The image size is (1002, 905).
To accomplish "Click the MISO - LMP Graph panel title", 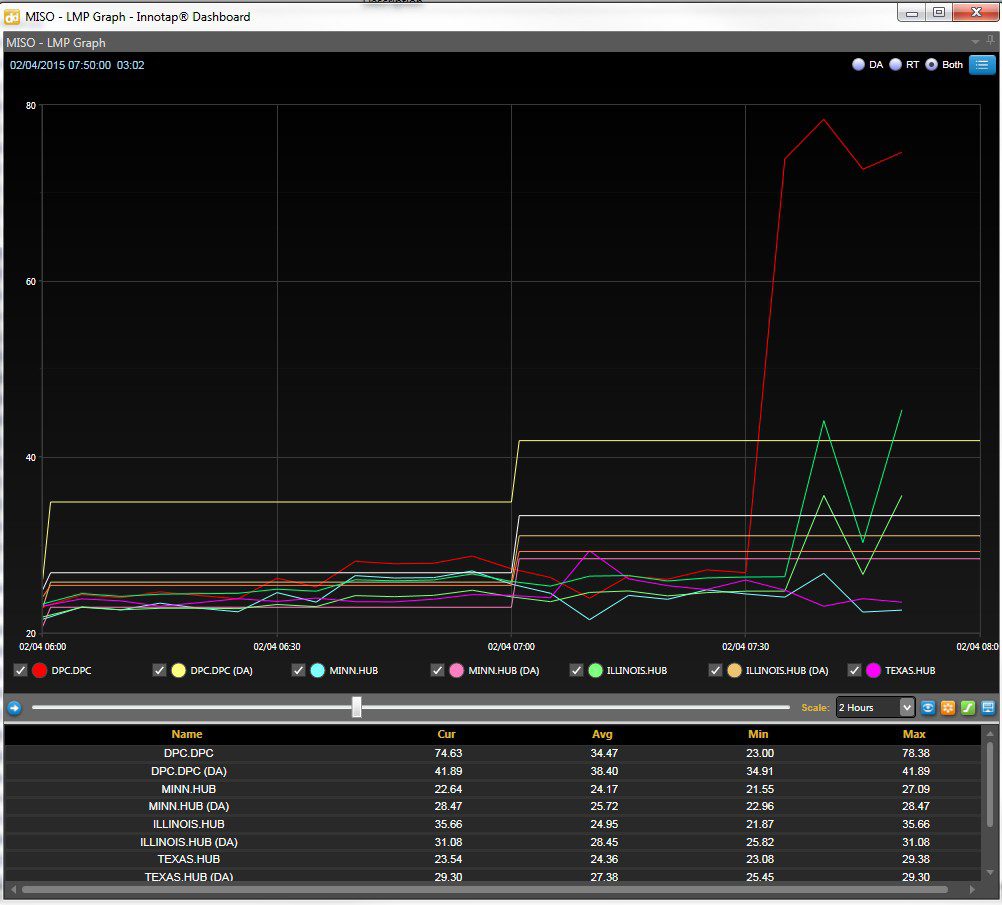I will click(56, 43).
